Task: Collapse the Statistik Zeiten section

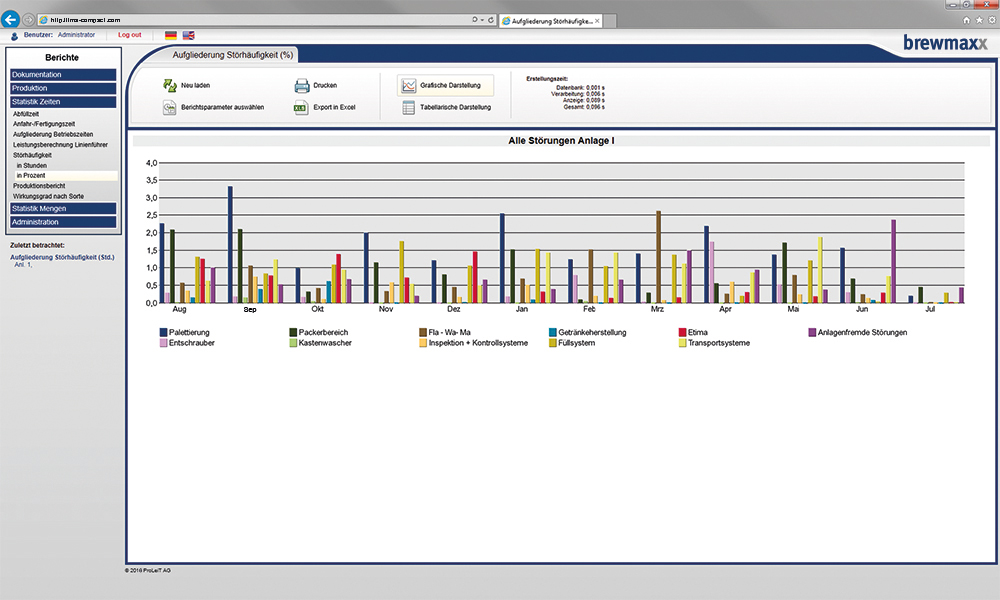Action: (62, 101)
